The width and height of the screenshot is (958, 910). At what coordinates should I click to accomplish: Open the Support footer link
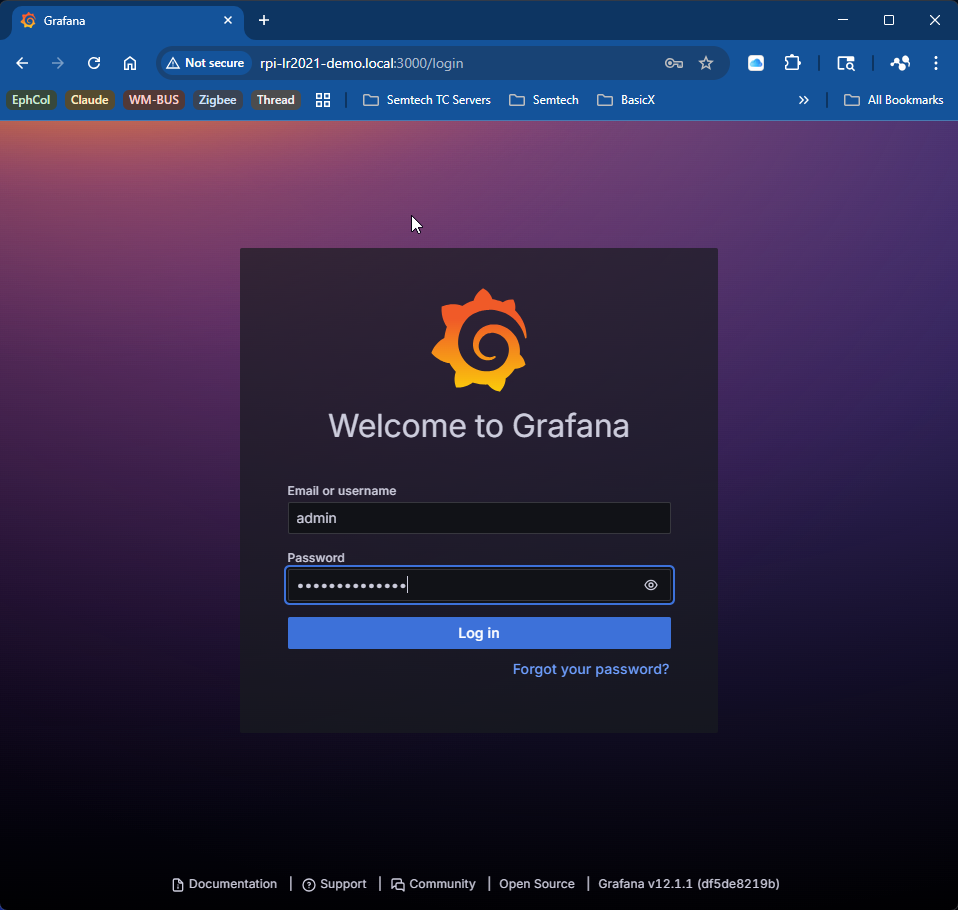click(x=335, y=884)
